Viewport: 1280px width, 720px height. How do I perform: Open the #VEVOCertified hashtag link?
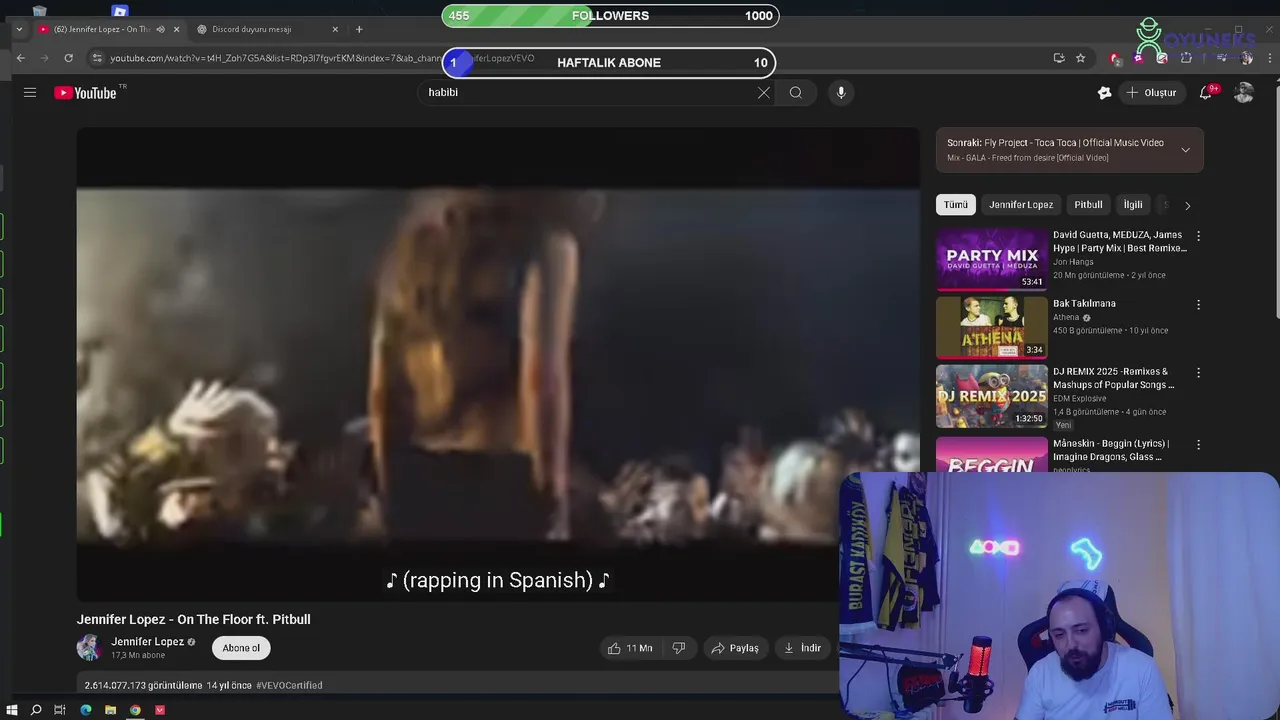[289, 685]
